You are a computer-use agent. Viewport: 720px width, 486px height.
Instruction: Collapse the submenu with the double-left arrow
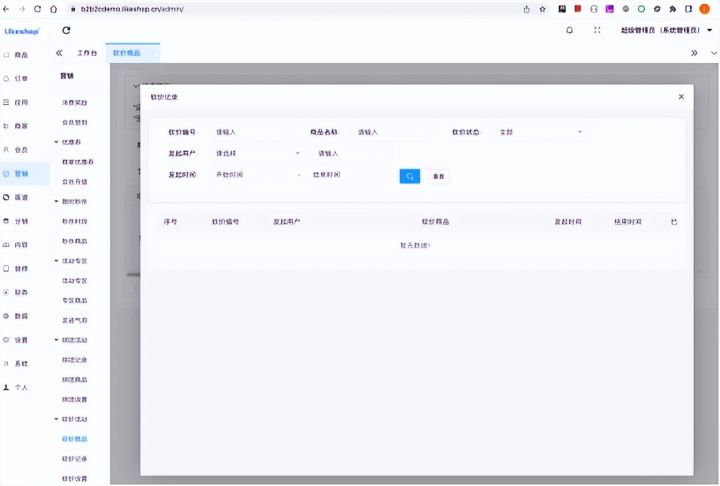point(59,53)
